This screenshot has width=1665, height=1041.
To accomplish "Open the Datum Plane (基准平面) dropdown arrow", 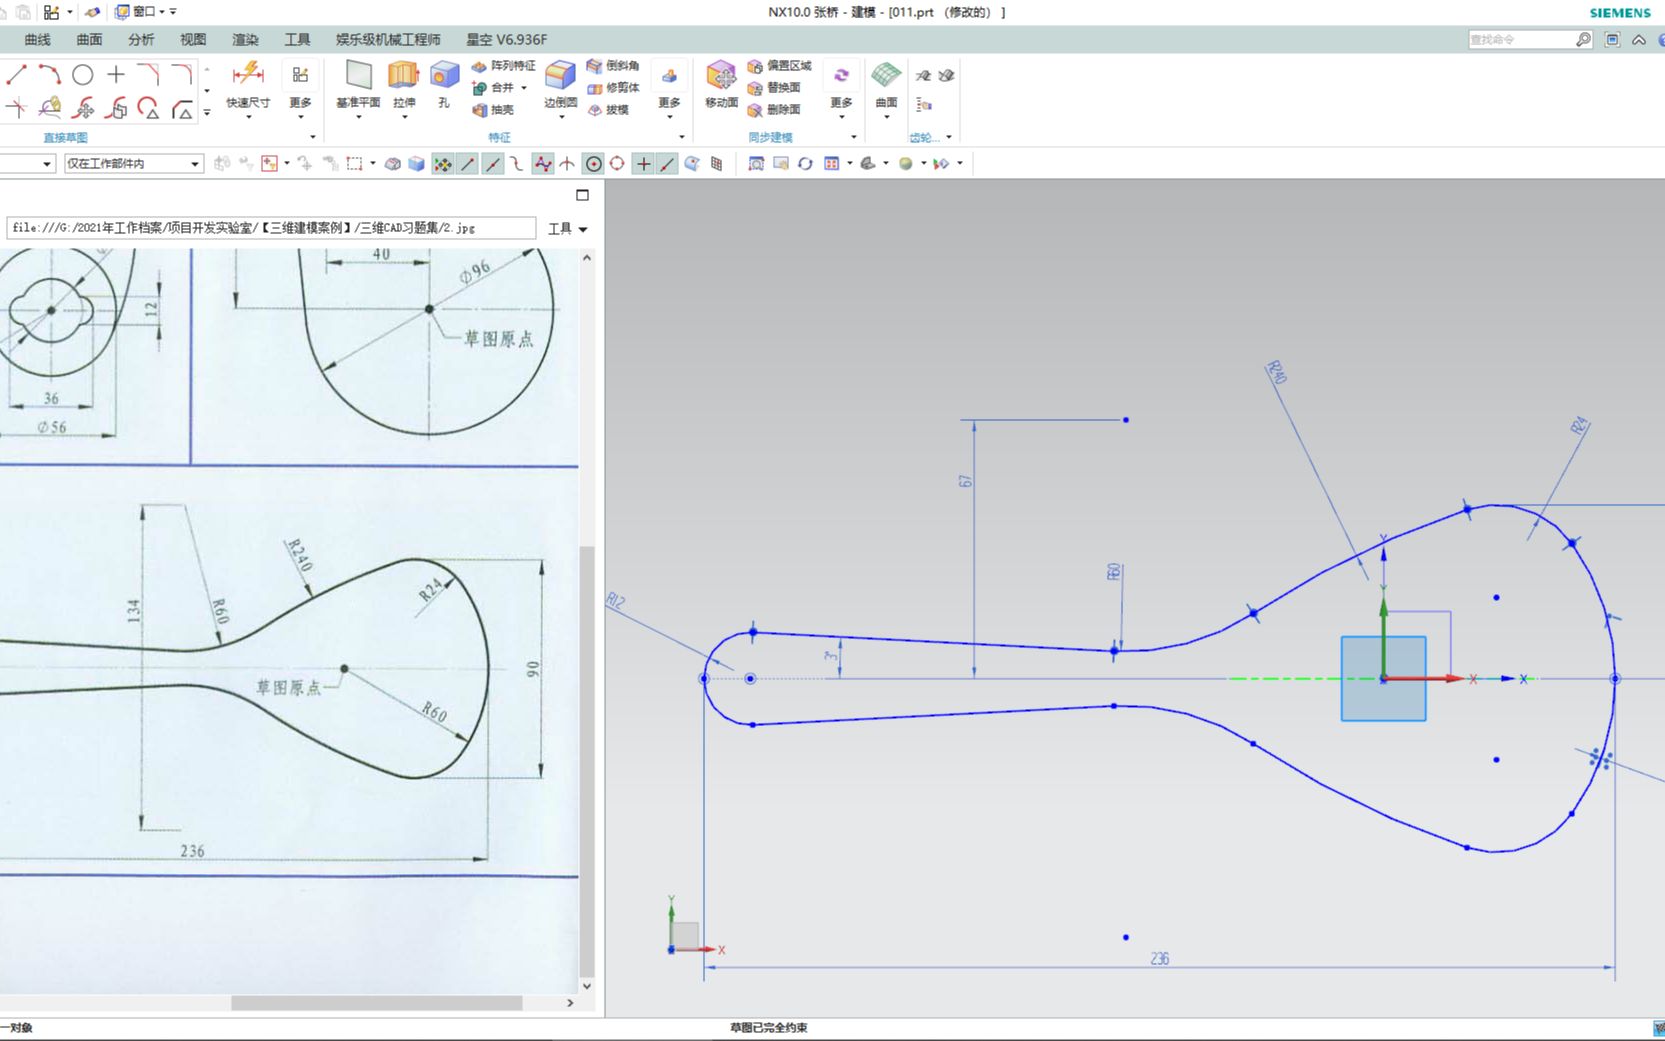I will pos(359,117).
